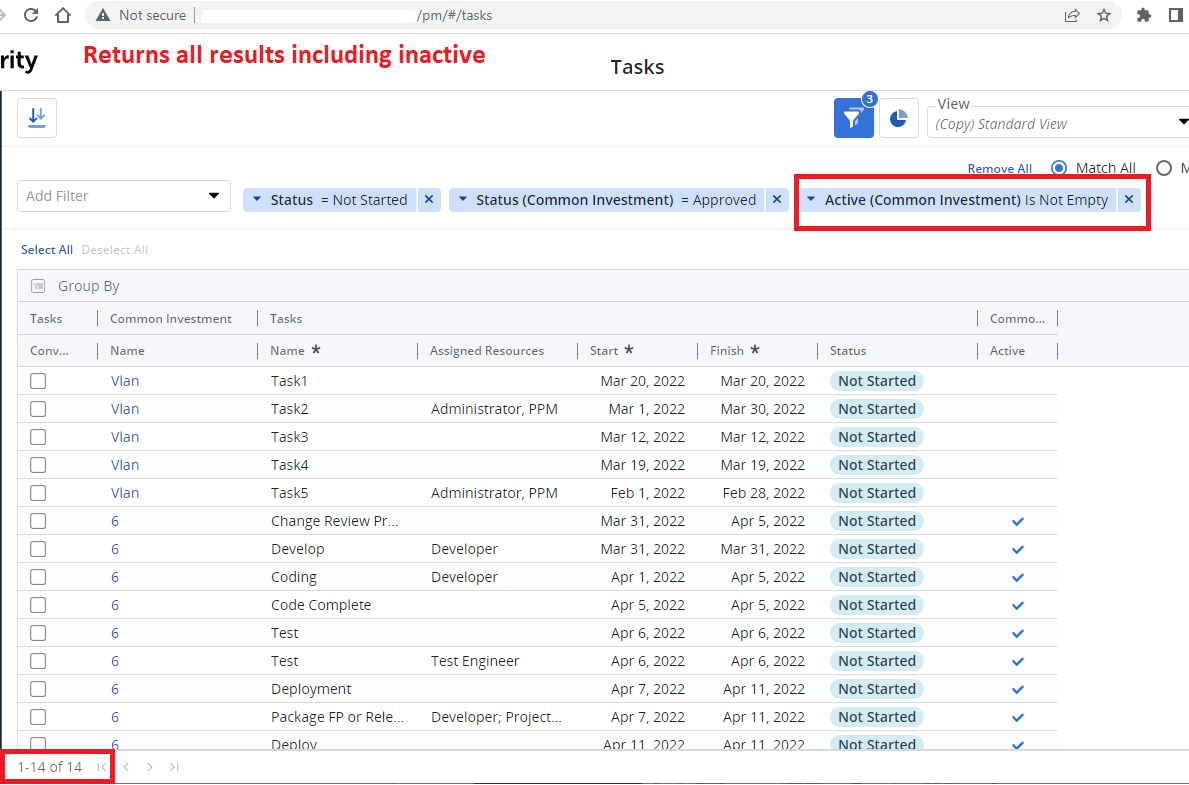Image resolution: width=1189 pixels, height=785 pixels.
Task: Open the pie chart widgets icon
Action: (899, 118)
